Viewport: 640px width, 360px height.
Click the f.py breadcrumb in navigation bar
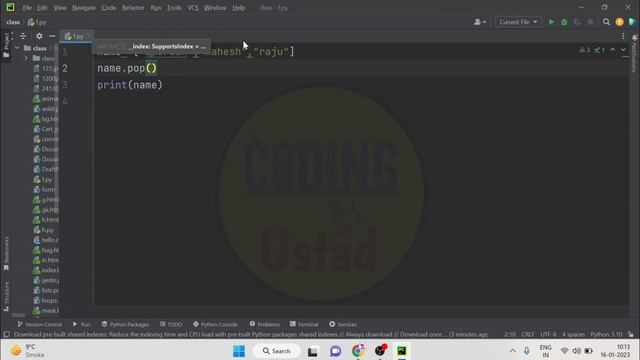(x=37, y=22)
